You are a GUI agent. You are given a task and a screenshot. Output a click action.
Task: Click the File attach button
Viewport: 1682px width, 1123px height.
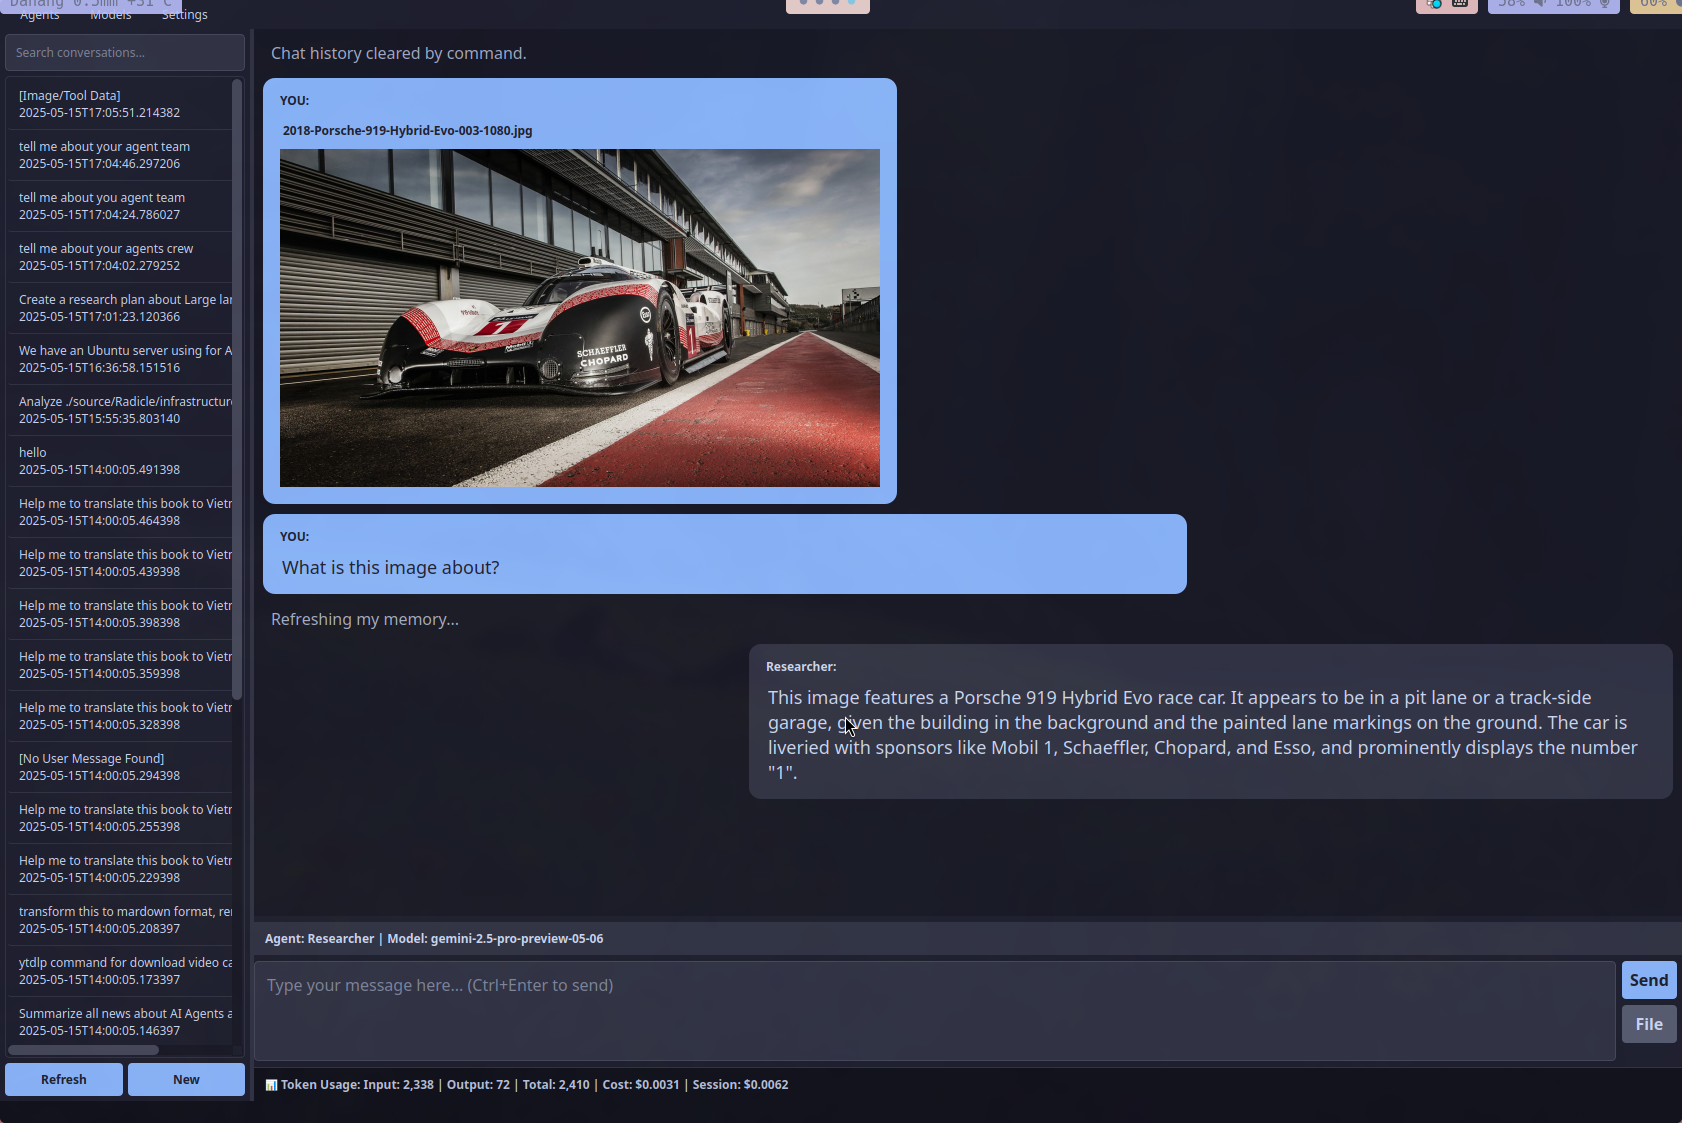(1649, 1024)
